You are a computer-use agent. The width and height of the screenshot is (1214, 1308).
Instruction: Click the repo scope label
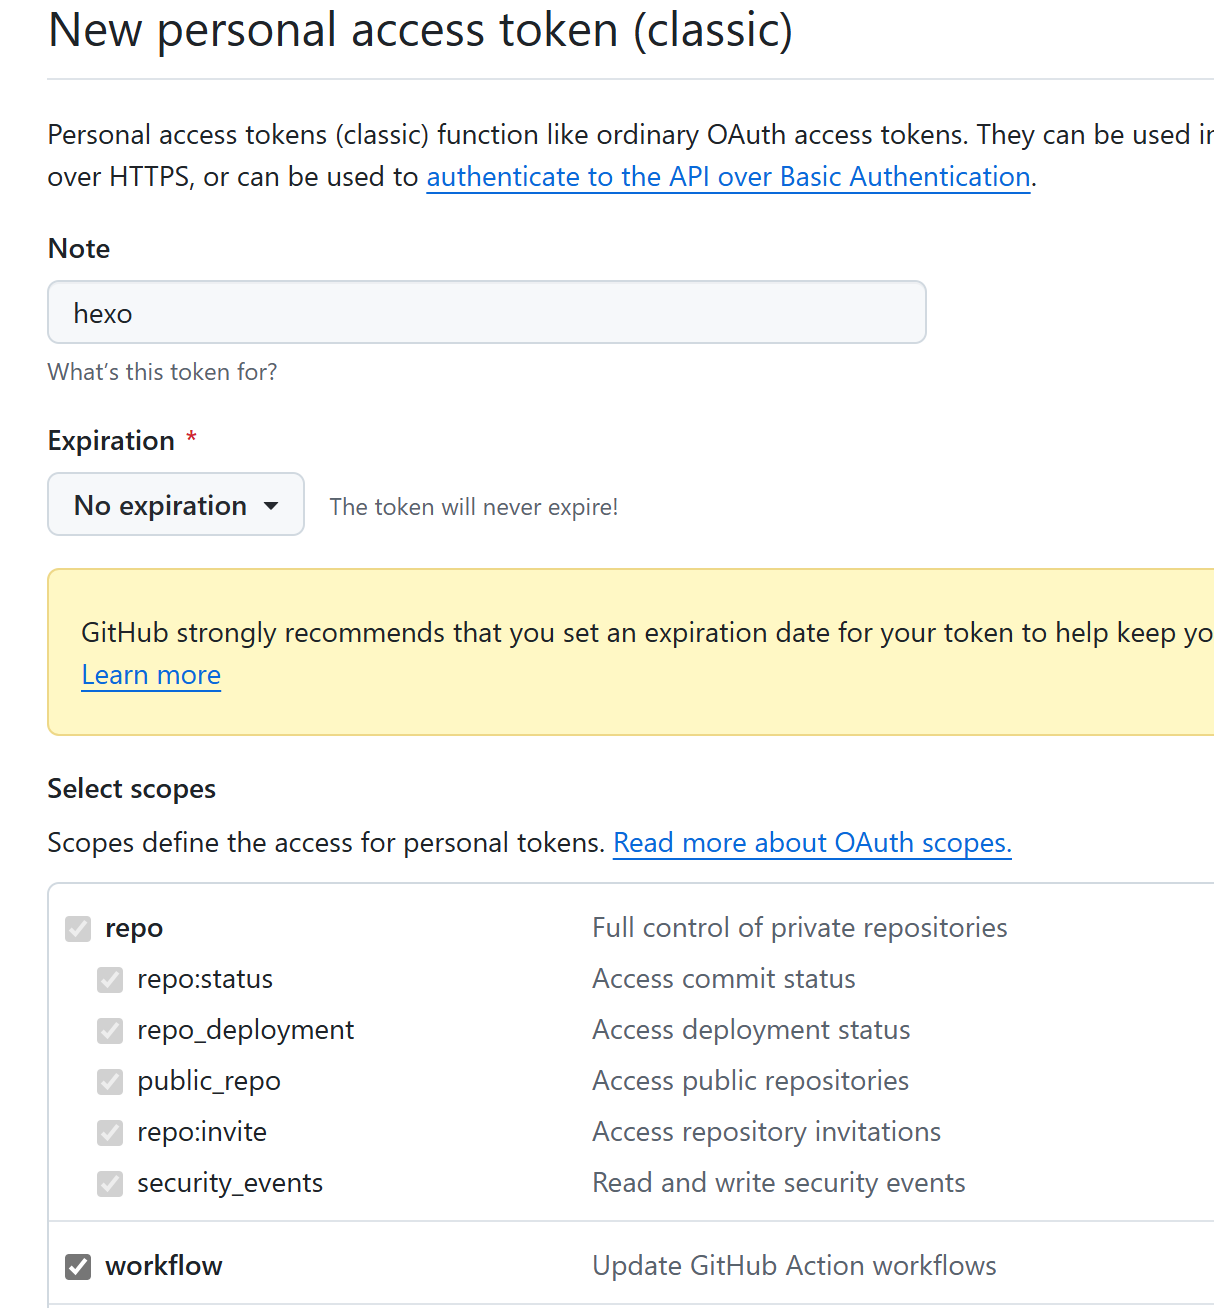click(134, 929)
